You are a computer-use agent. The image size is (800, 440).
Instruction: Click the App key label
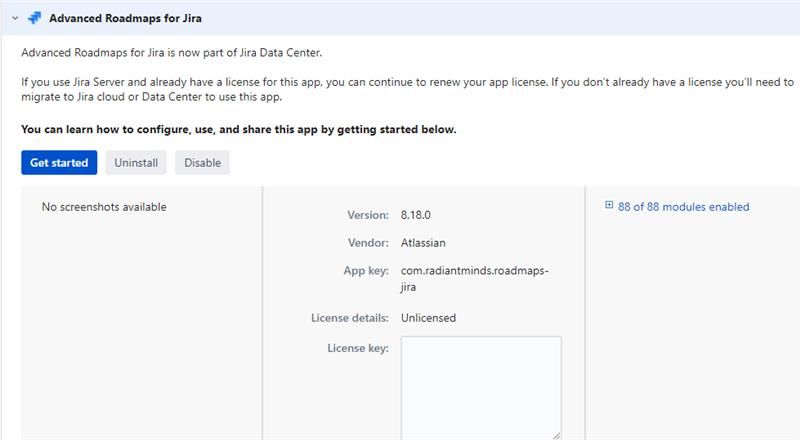coord(366,271)
